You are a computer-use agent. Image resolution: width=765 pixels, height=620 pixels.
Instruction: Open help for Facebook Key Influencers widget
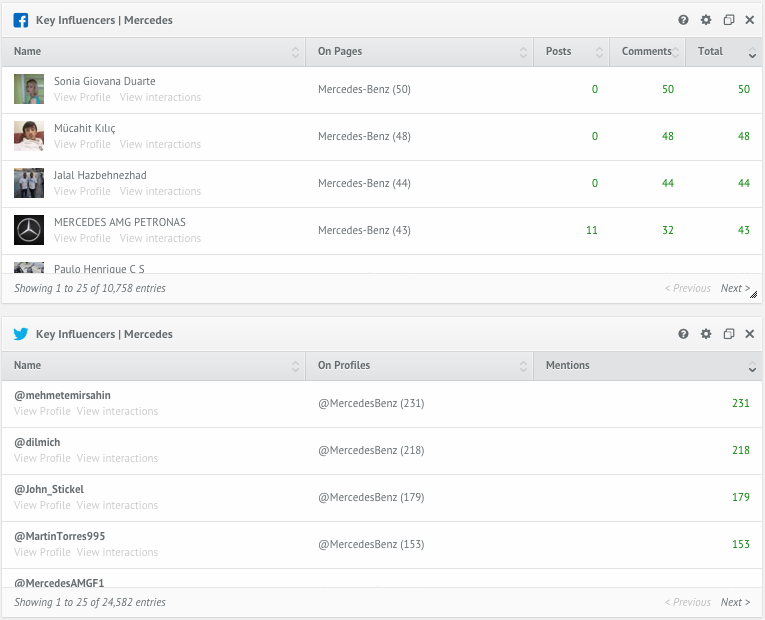tap(683, 20)
